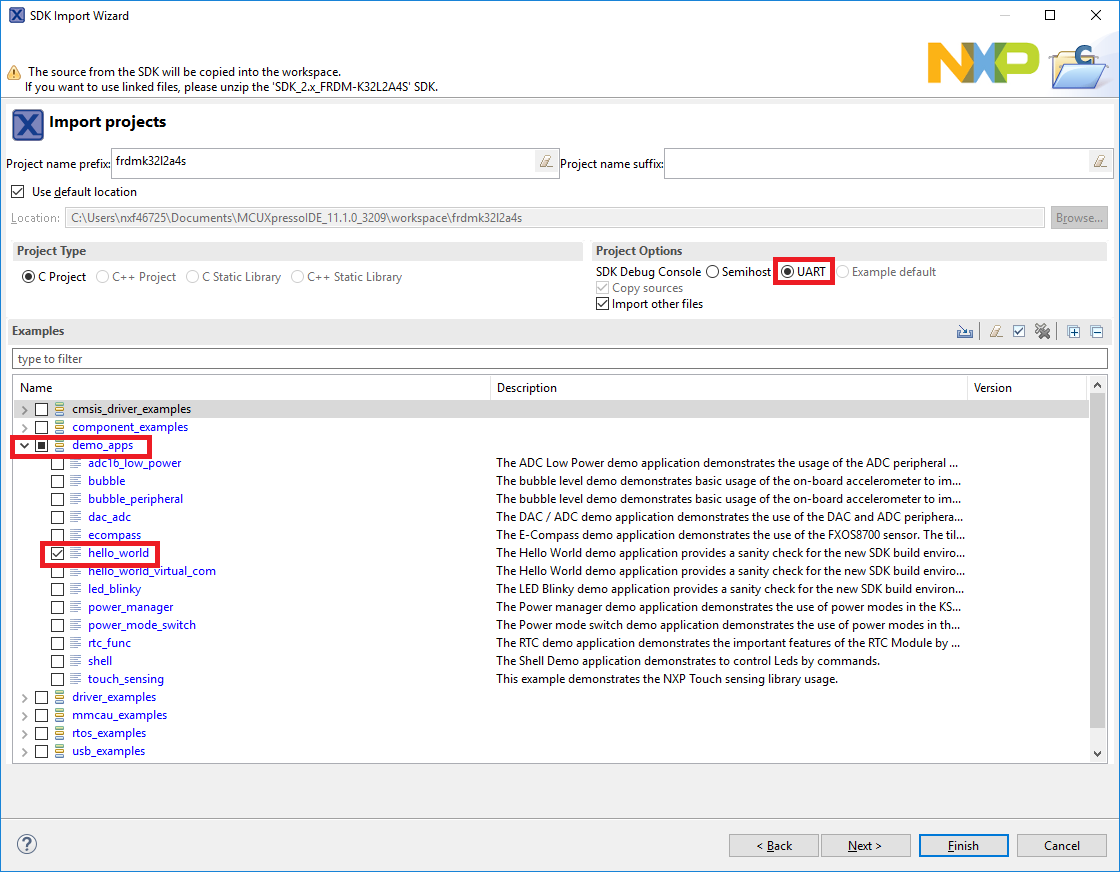Tick the led_blinky example checkbox

point(58,589)
